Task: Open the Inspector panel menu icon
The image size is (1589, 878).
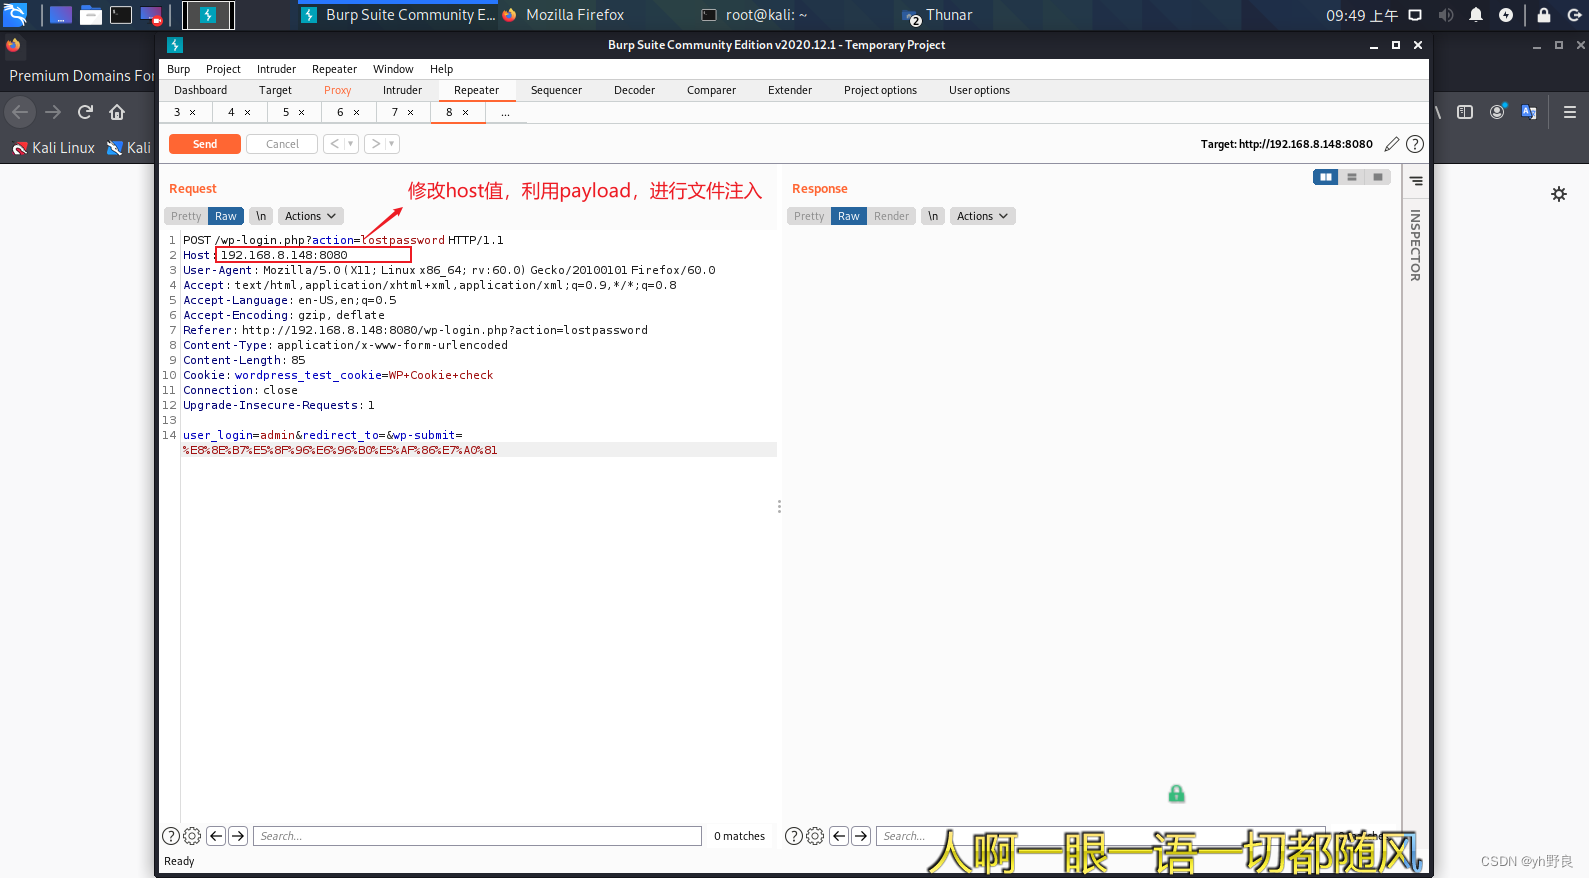Action: coord(1416,181)
